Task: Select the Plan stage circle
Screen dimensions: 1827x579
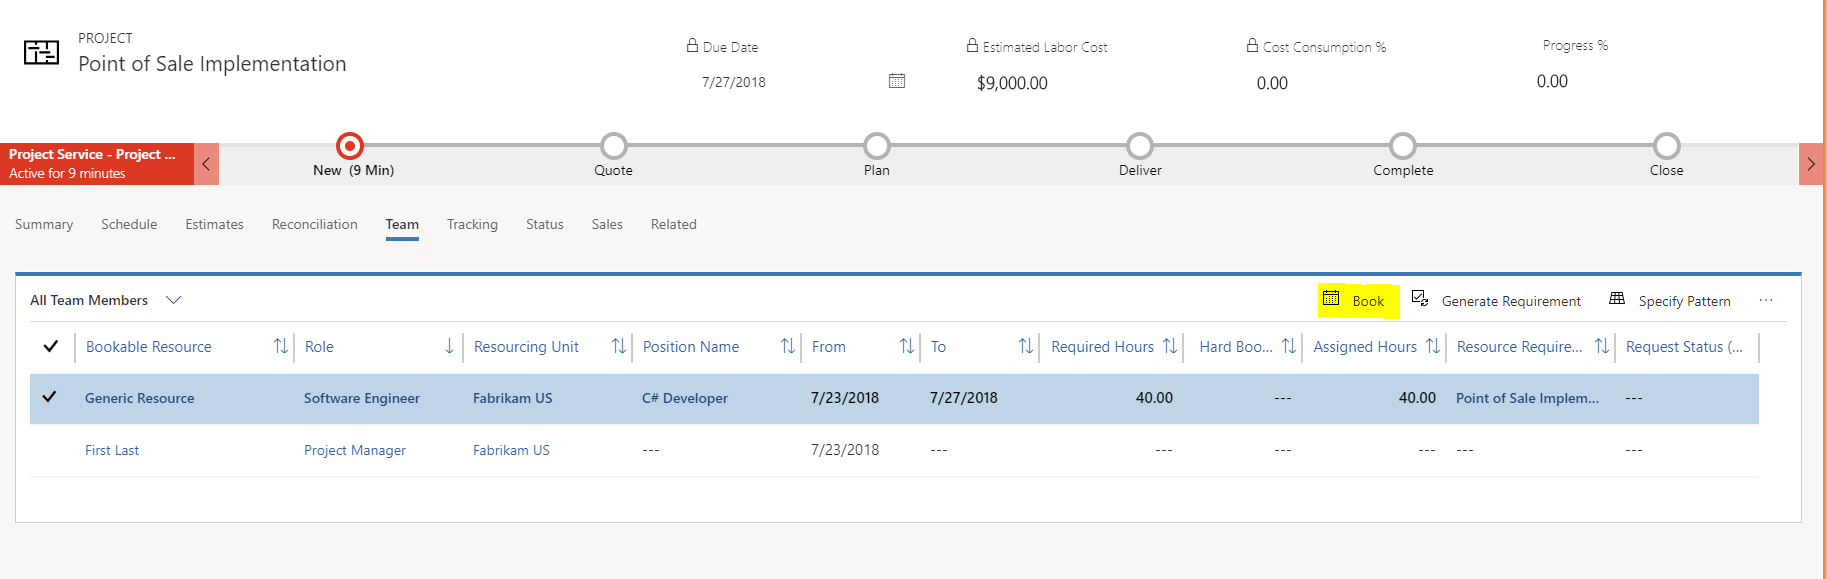Action: pyautogui.click(x=877, y=146)
